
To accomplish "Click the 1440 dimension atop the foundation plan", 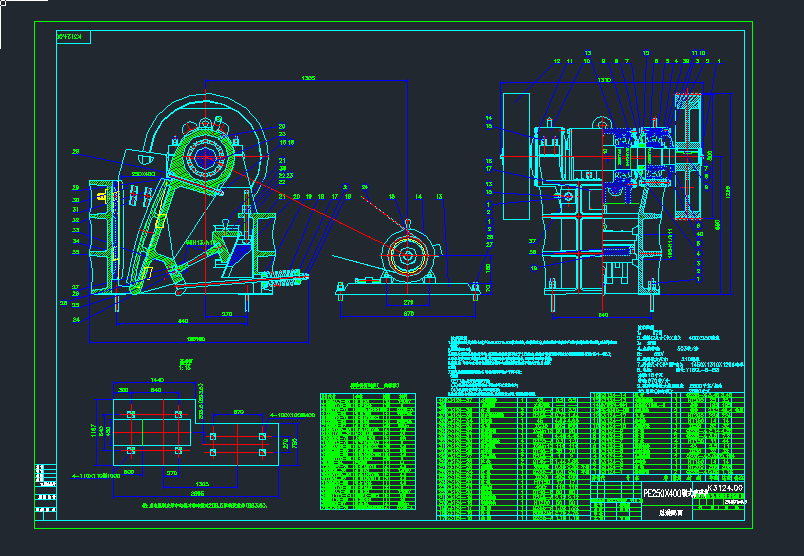I will pyautogui.click(x=156, y=381).
